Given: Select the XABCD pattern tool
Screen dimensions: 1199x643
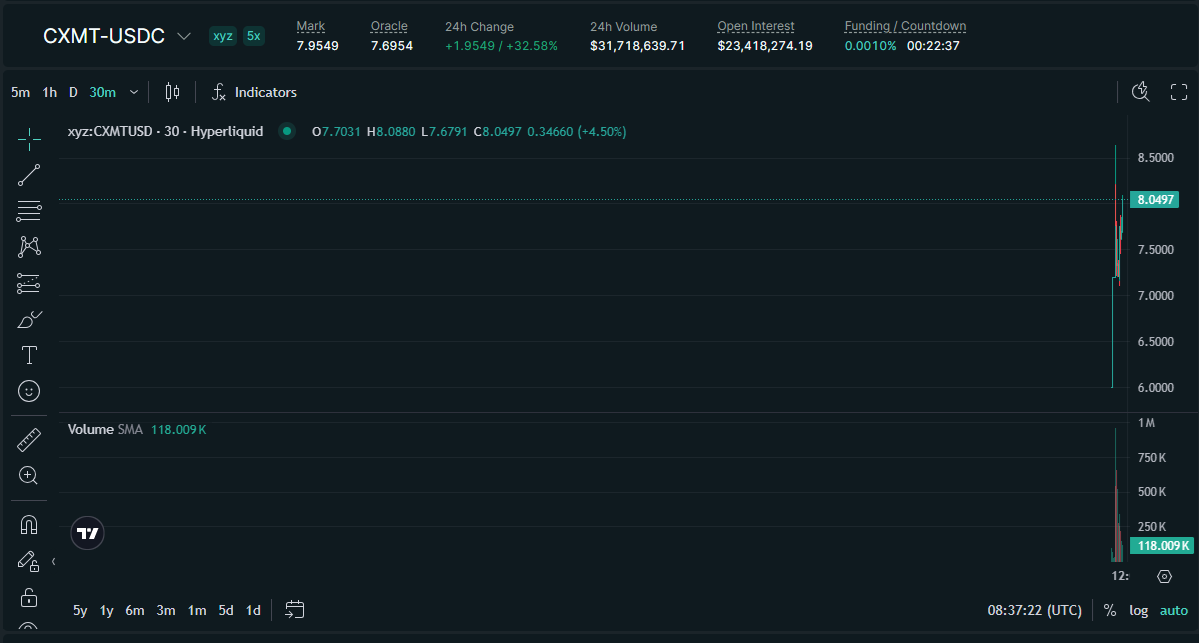Looking at the screenshot, I should tap(29, 246).
